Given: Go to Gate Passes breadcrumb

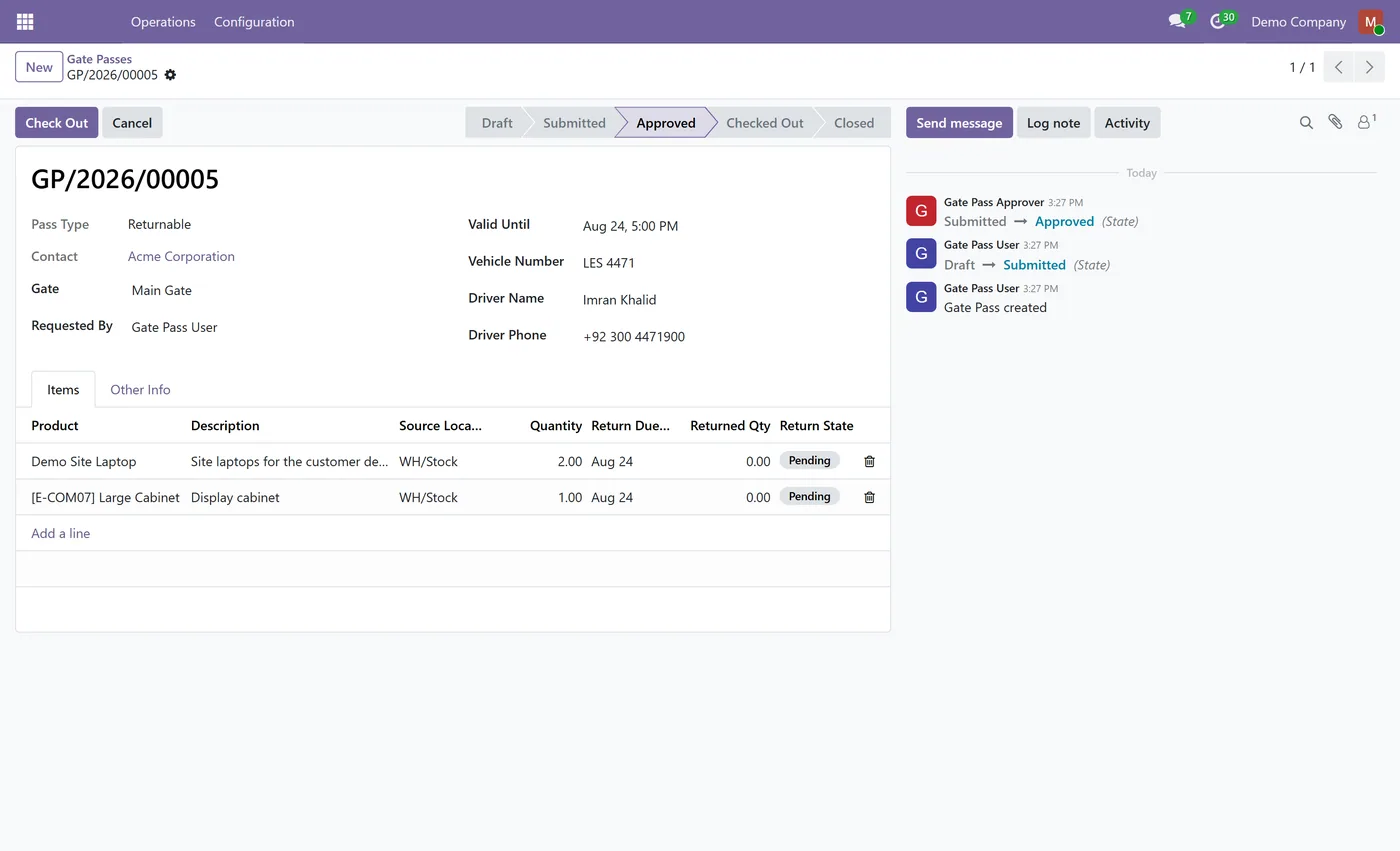Looking at the screenshot, I should click(99, 59).
